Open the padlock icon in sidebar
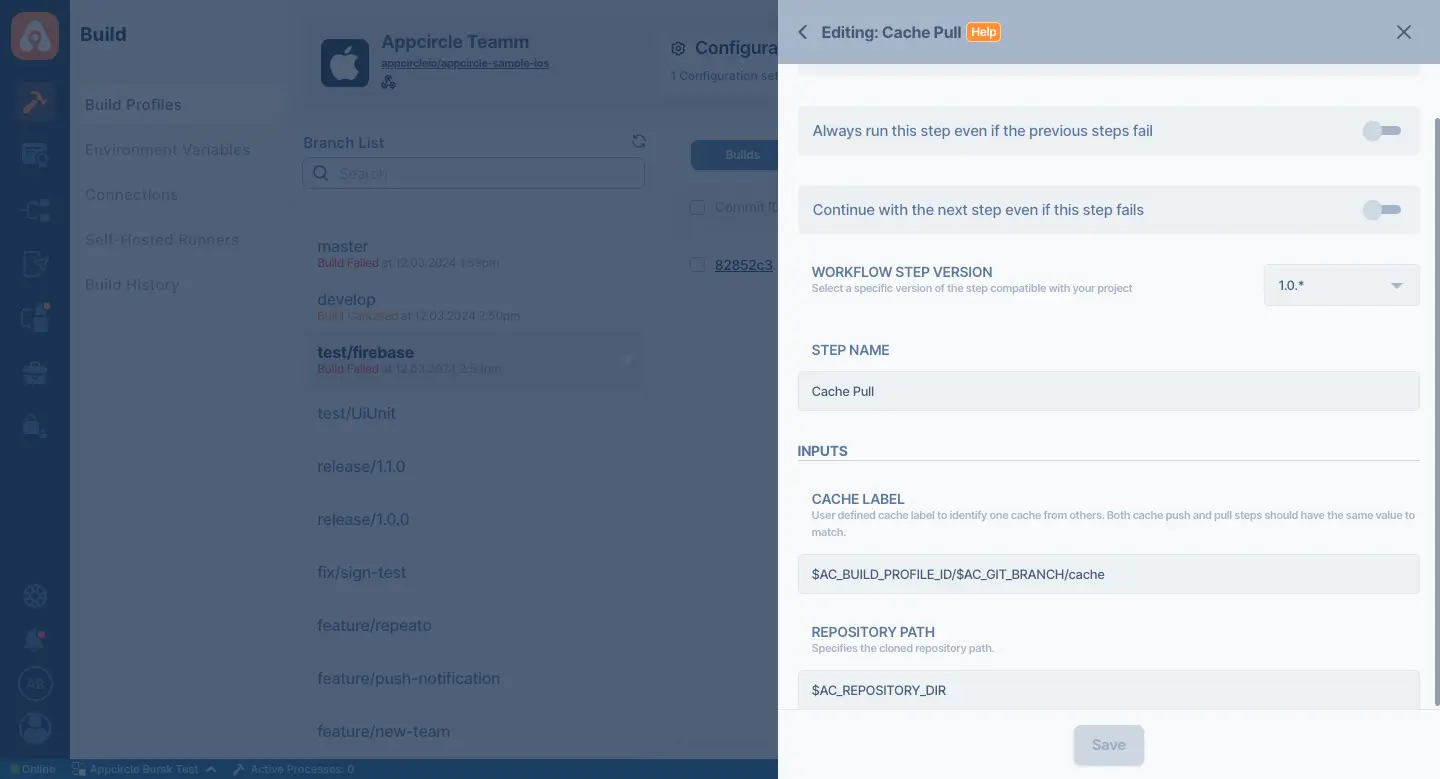This screenshot has height=779, width=1440. tap(35, 426)
